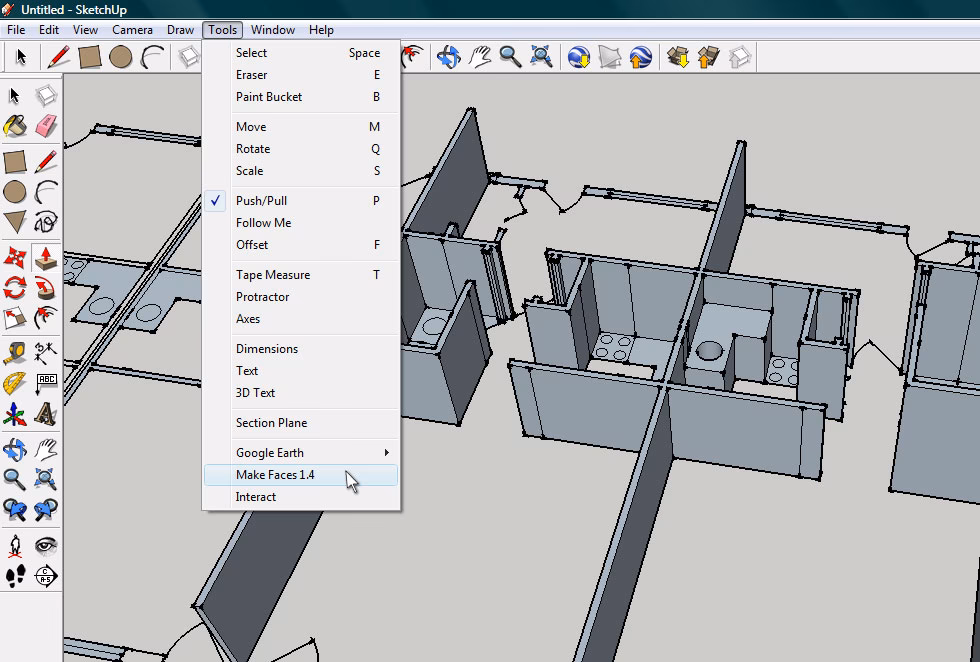This screenshot has height=662, width=980.
Task: Activate the Freehand drawing tool icon
Action: 46,222
